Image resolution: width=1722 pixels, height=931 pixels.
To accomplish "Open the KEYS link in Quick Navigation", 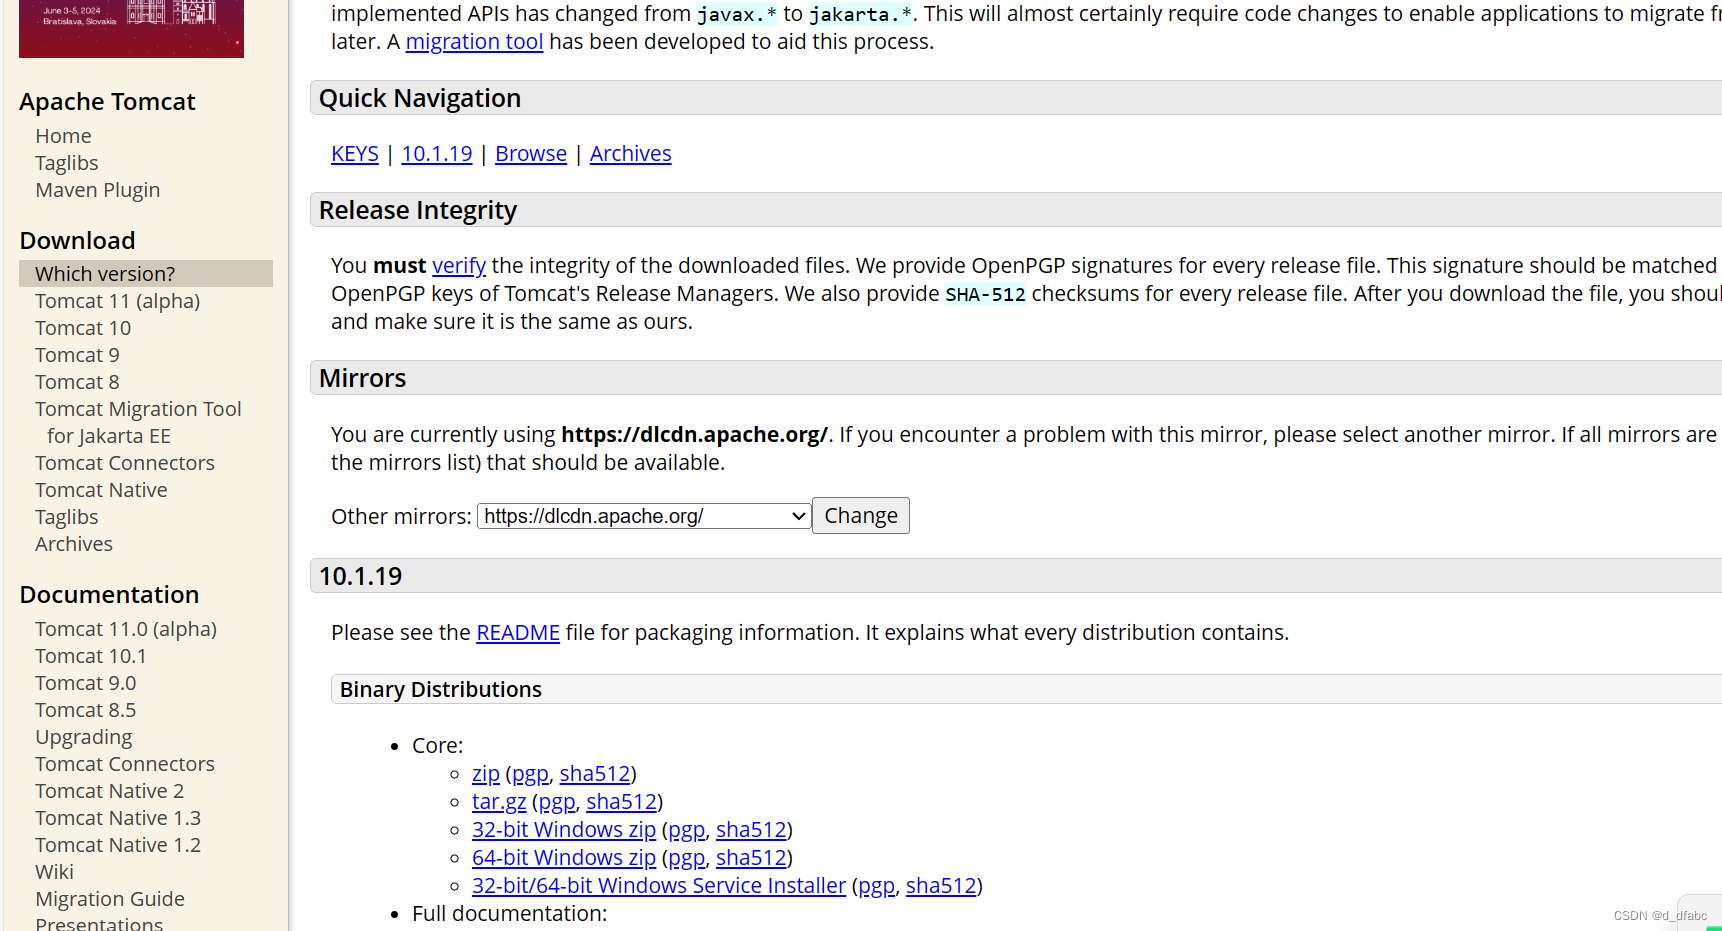I will (355, 154).
